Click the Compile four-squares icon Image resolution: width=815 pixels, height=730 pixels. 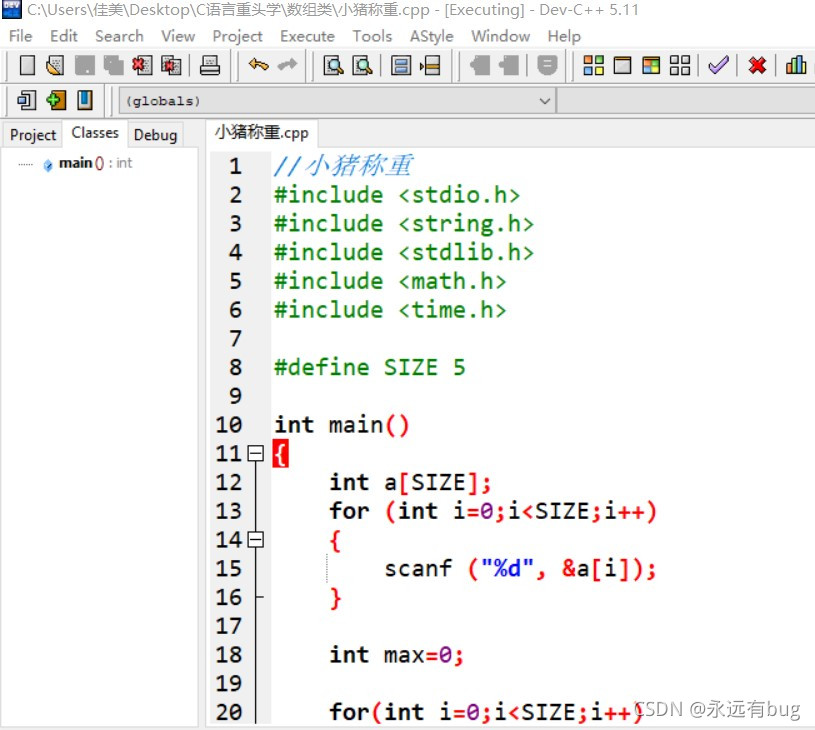coord(594,66)
